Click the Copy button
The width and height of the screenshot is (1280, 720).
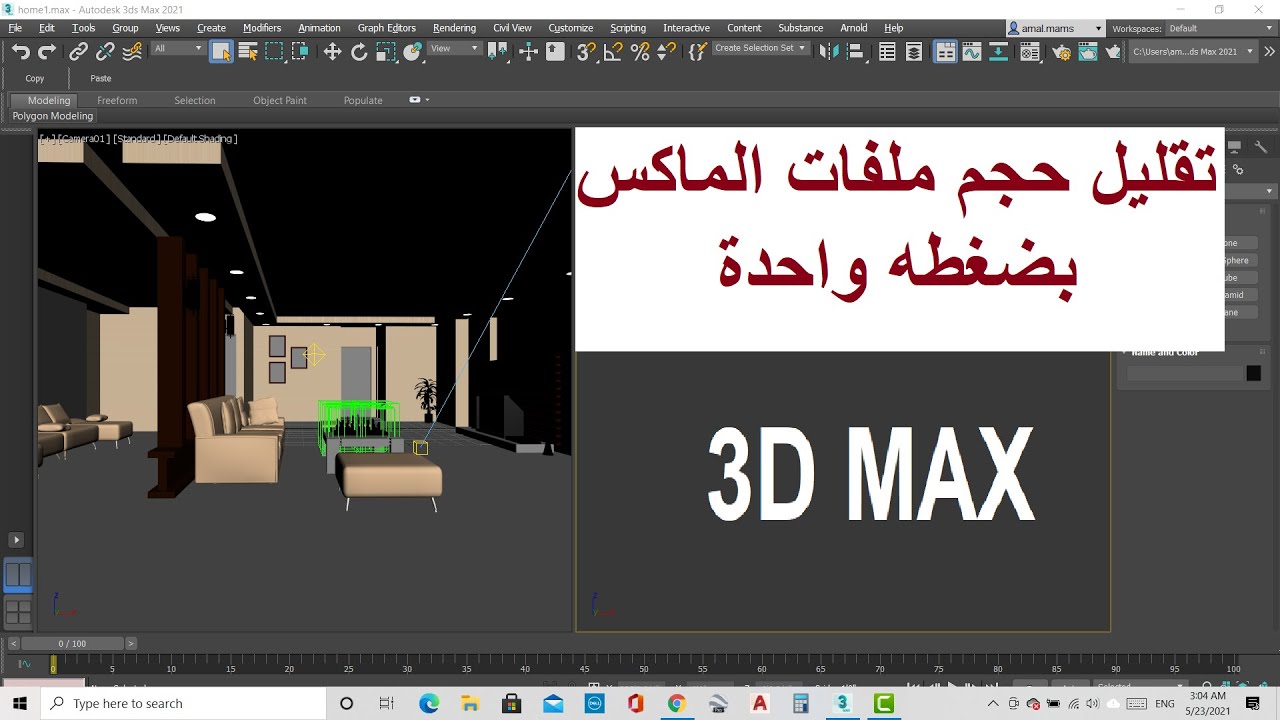point(35,78)
